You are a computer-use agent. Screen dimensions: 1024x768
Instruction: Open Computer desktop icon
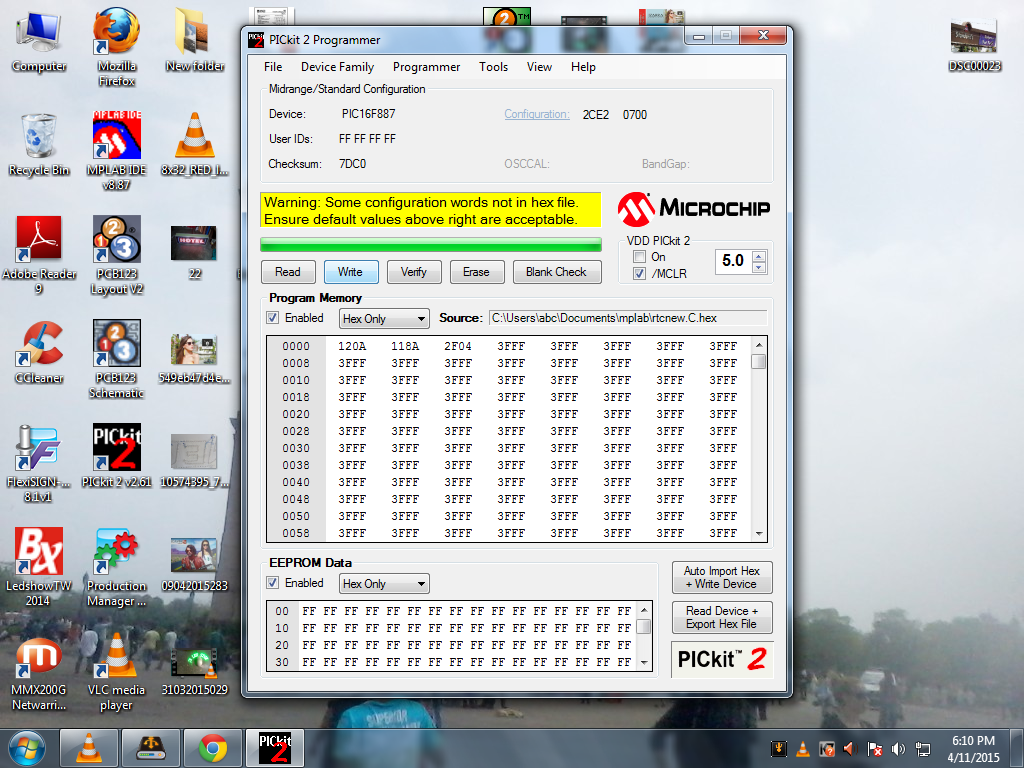coord(39,40)
